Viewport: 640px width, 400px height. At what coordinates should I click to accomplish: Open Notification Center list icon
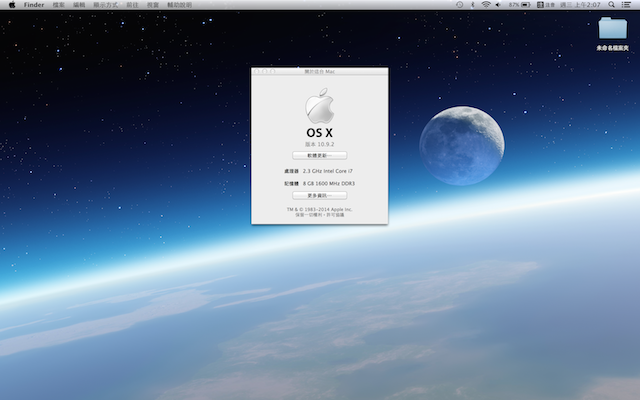[x=626, y=5]
